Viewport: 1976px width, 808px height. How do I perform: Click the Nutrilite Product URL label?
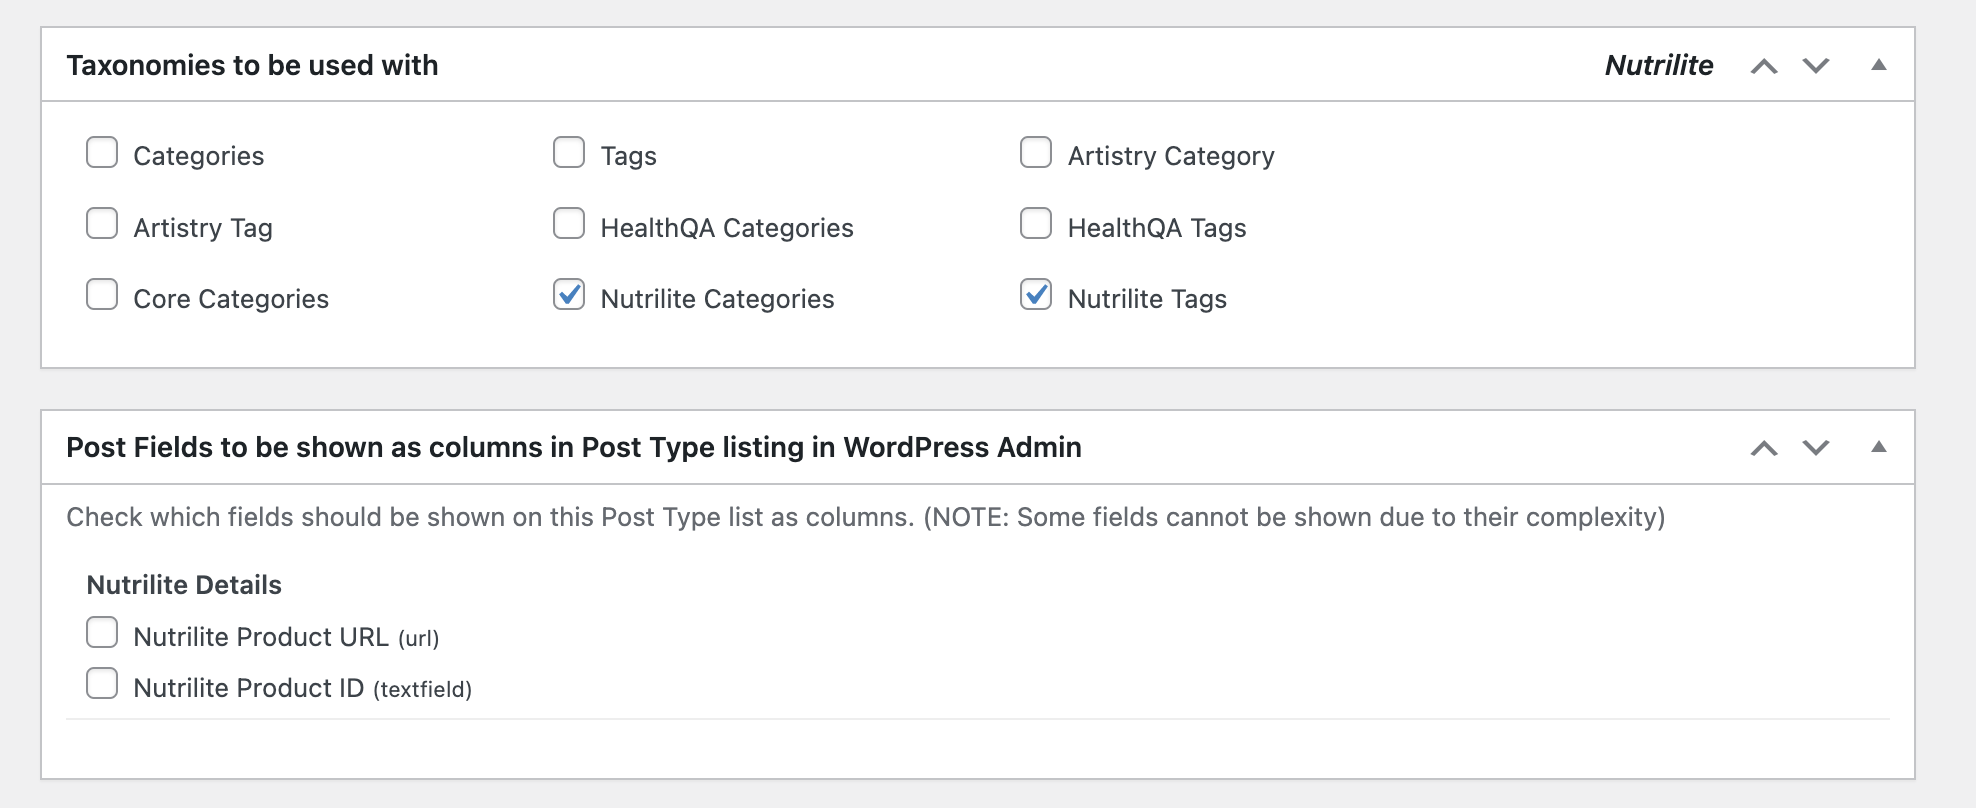(286, 637)
